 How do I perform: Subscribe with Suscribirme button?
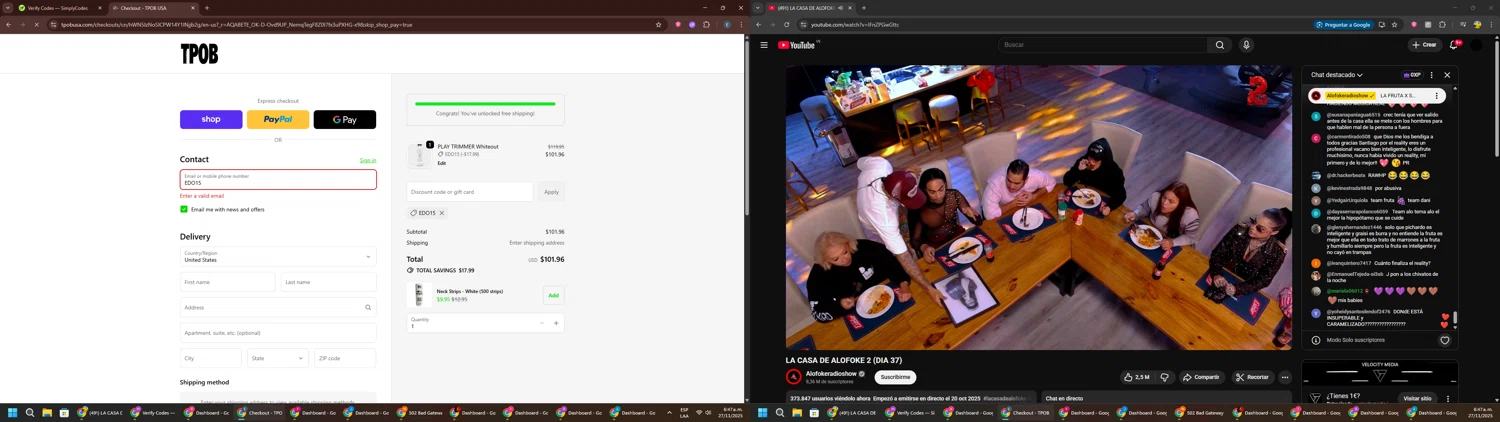[x=895, y=377]
